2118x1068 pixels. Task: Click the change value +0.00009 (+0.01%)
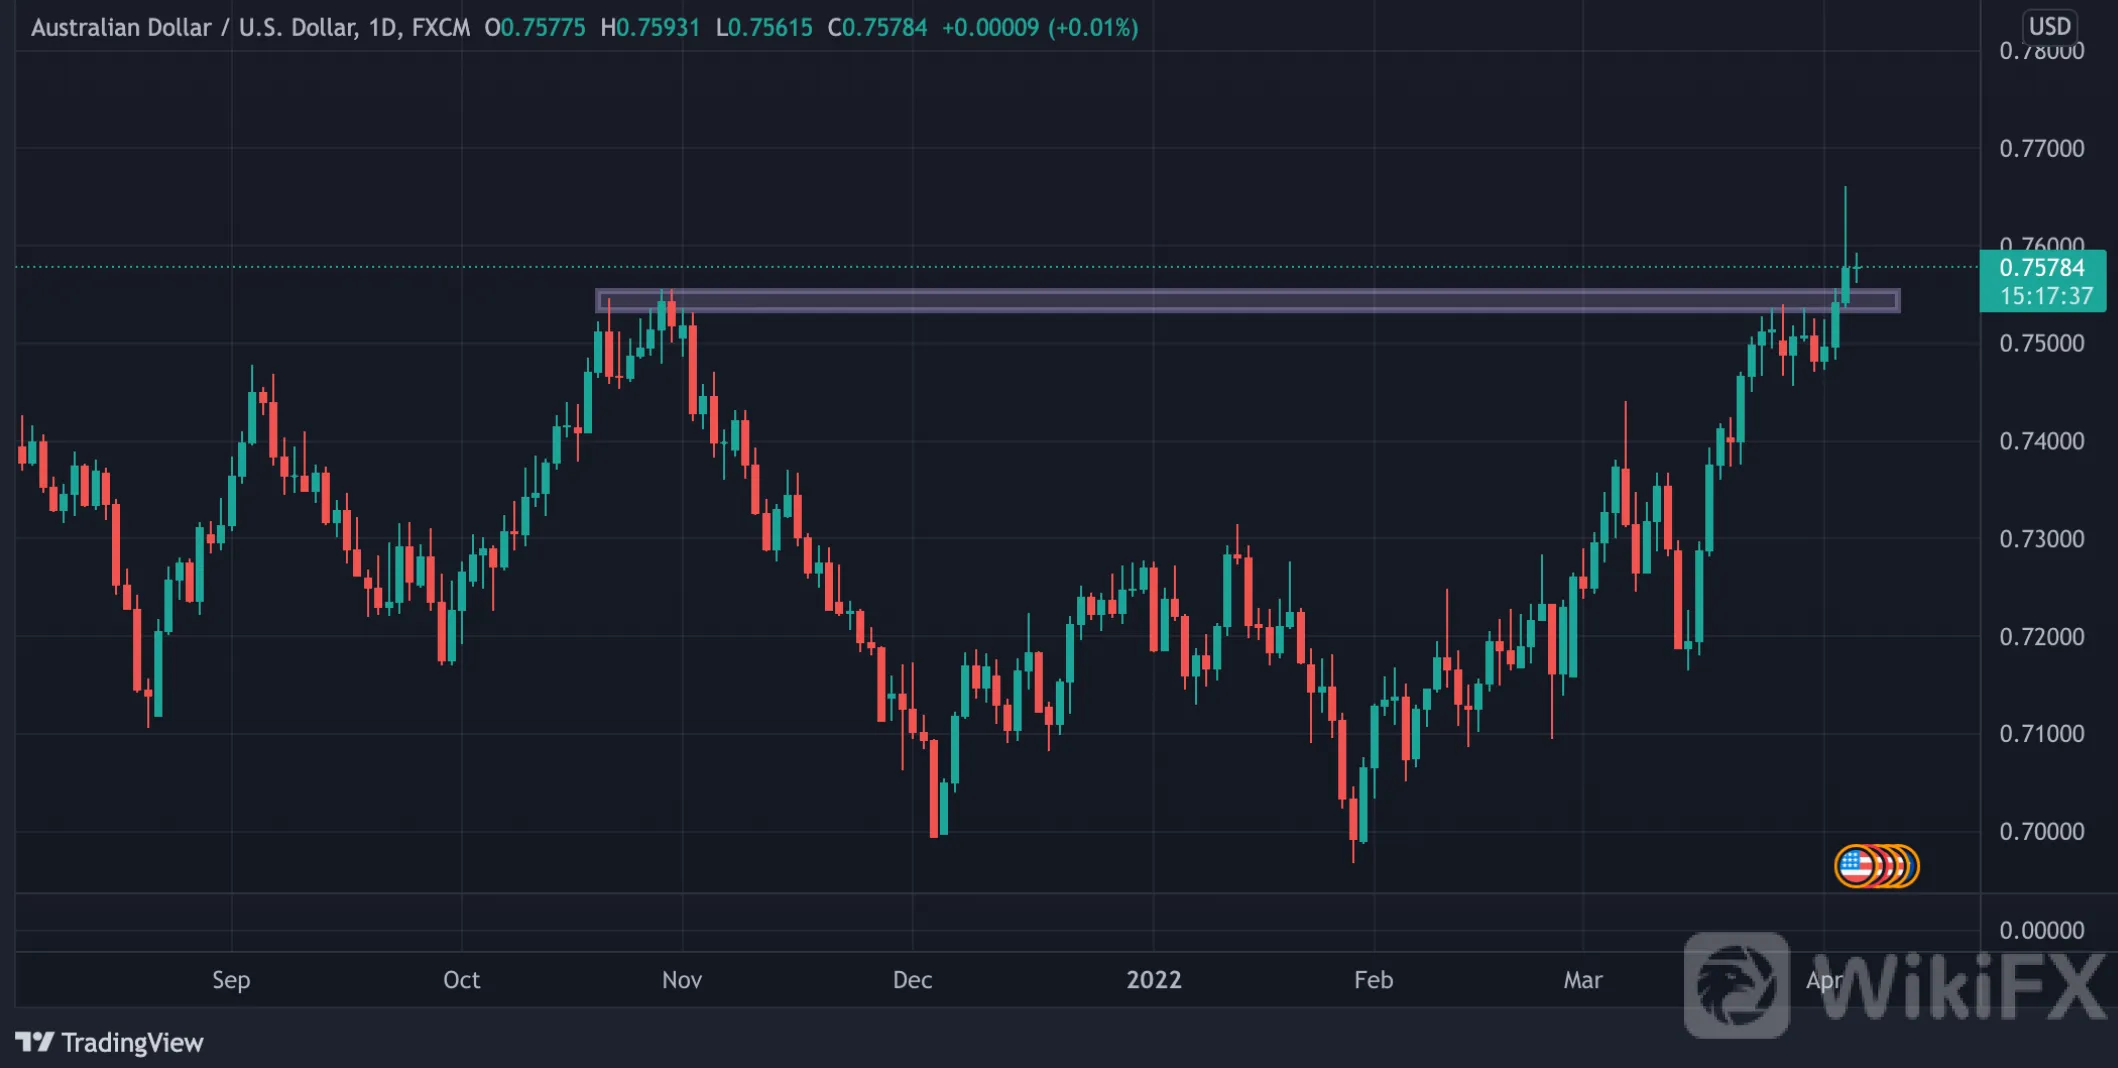(x=1040, y=27)
